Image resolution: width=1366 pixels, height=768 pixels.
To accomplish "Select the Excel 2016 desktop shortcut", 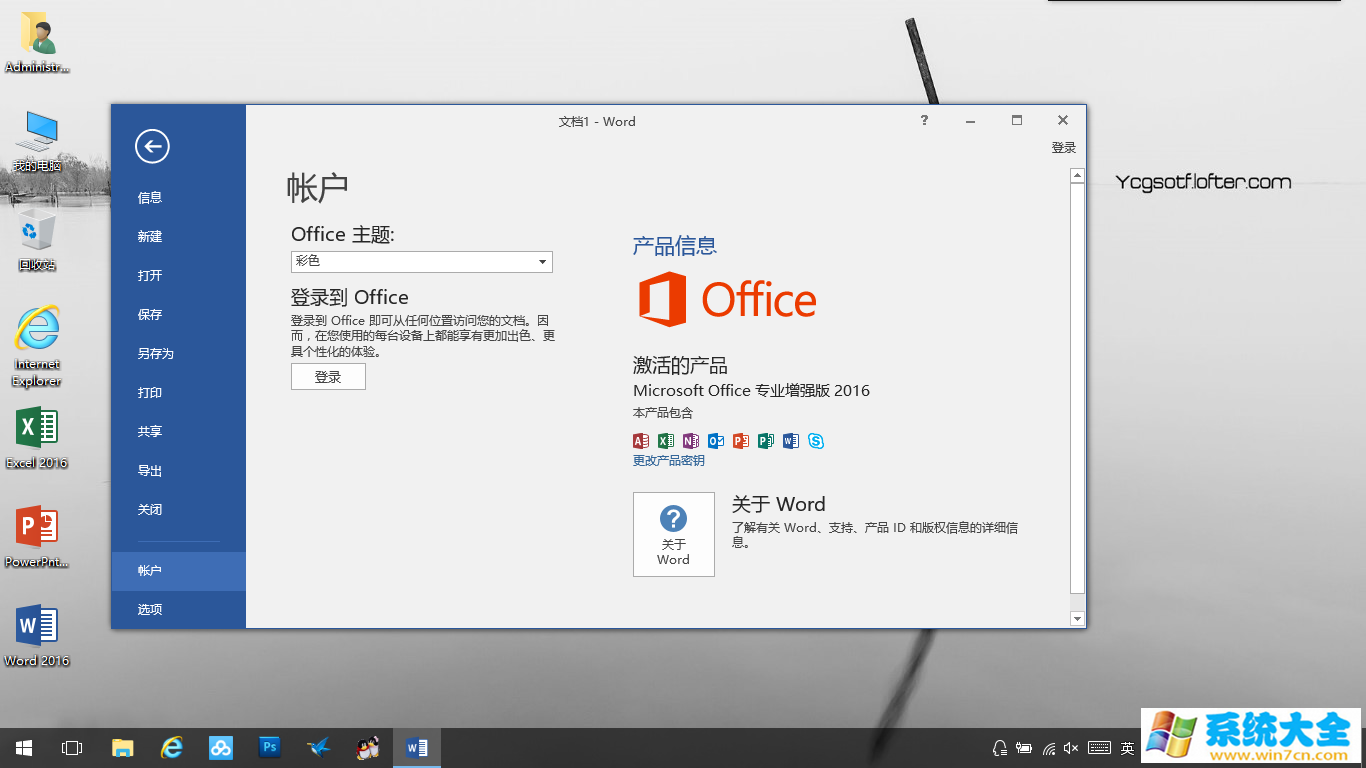I will [x=38, y=438].
